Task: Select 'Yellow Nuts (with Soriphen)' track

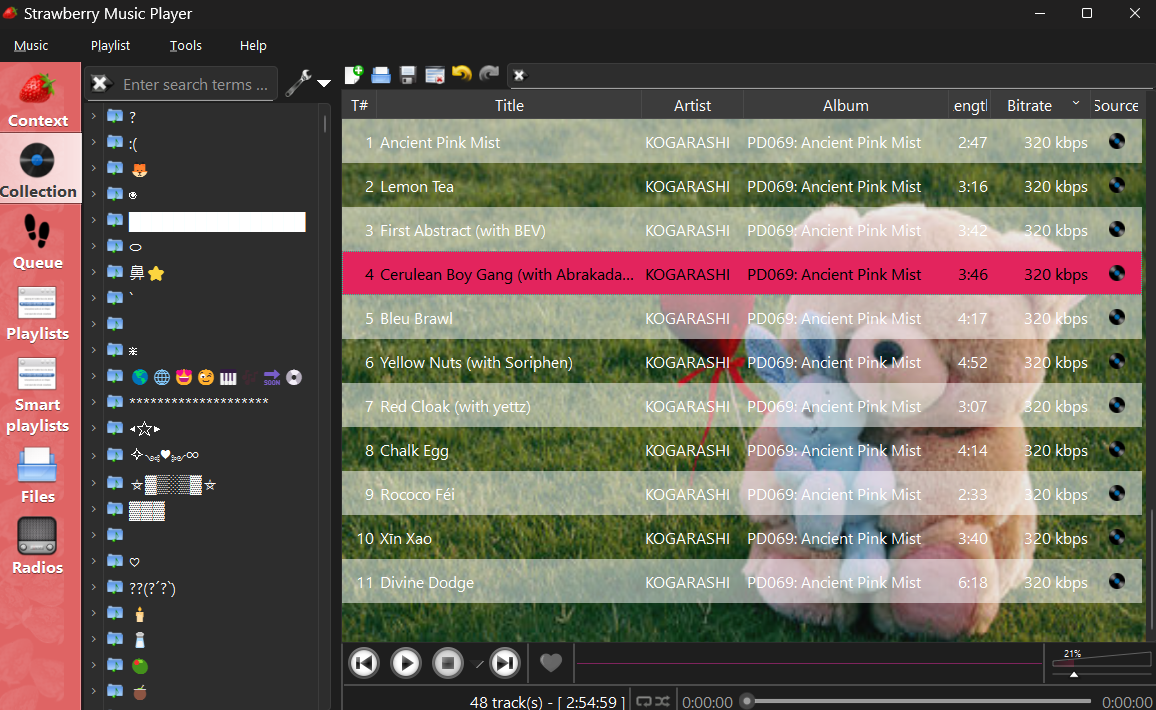Action: (x=742, y=363)
